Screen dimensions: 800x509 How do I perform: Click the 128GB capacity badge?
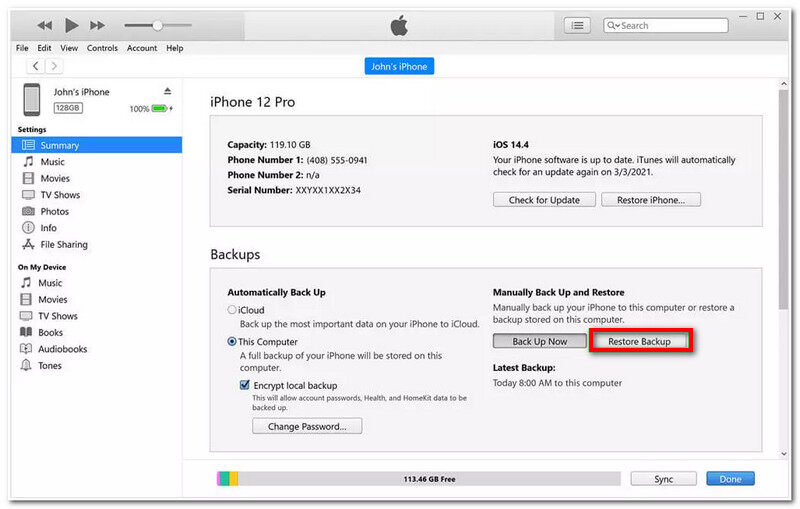point(68,108)
